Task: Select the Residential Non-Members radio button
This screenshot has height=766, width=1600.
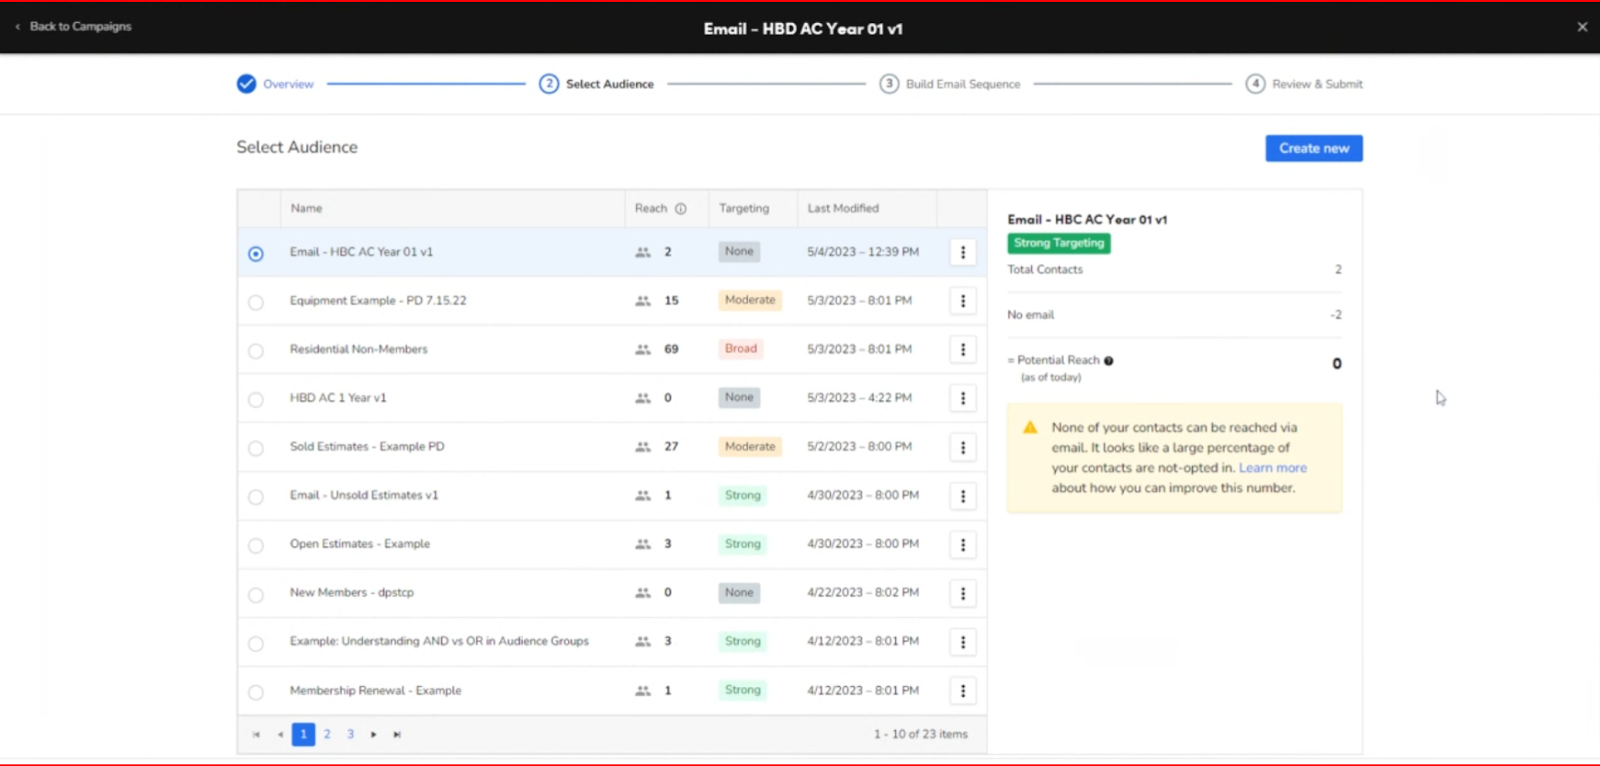Action: tap(256, 351)
